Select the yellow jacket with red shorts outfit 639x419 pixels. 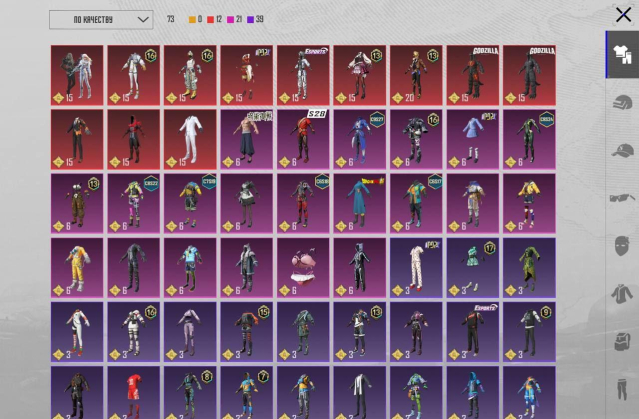(529, 203)
